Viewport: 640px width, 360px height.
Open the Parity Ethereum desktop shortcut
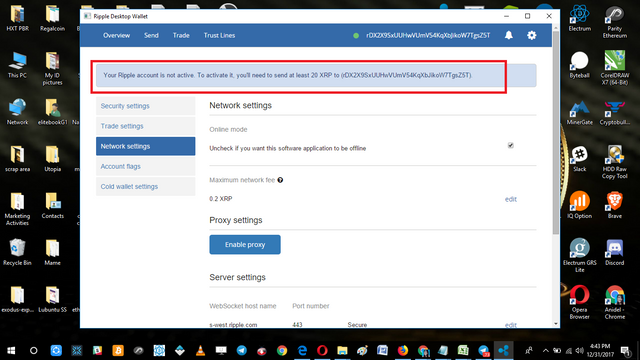[615, 22]
